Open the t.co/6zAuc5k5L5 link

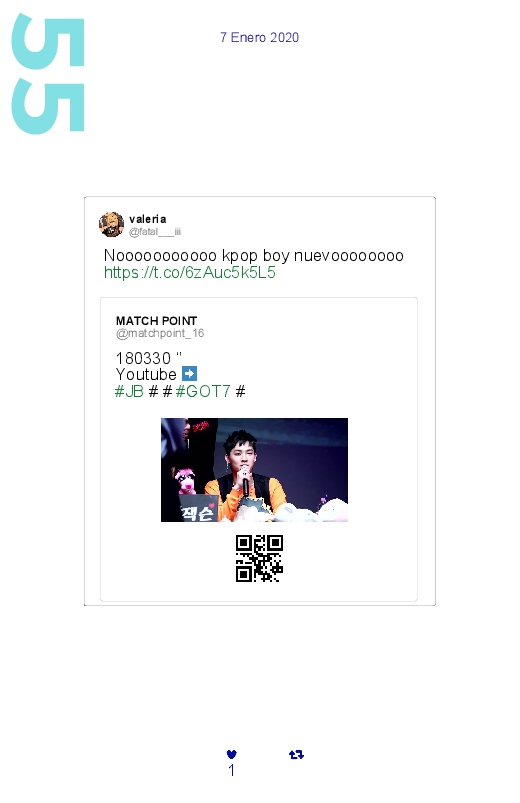pos(190,272)
